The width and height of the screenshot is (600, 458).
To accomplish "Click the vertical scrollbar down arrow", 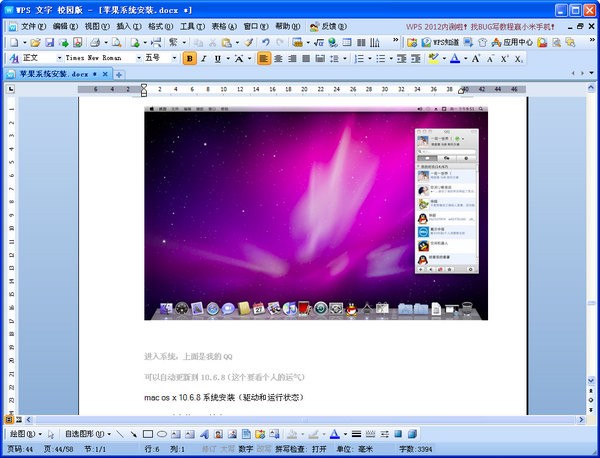I will (591, 380).
